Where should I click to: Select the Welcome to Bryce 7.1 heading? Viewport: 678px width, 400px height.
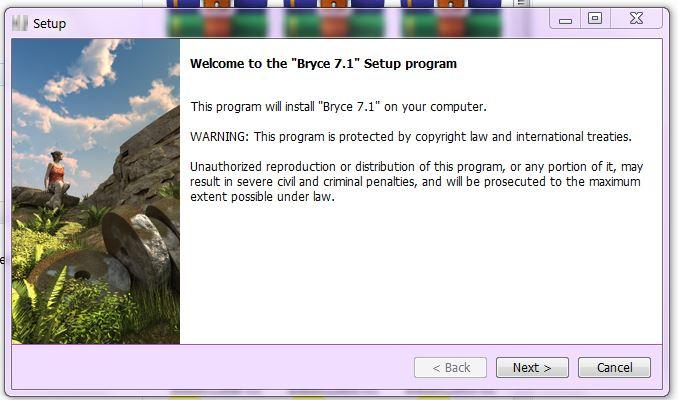click(323, 64)
